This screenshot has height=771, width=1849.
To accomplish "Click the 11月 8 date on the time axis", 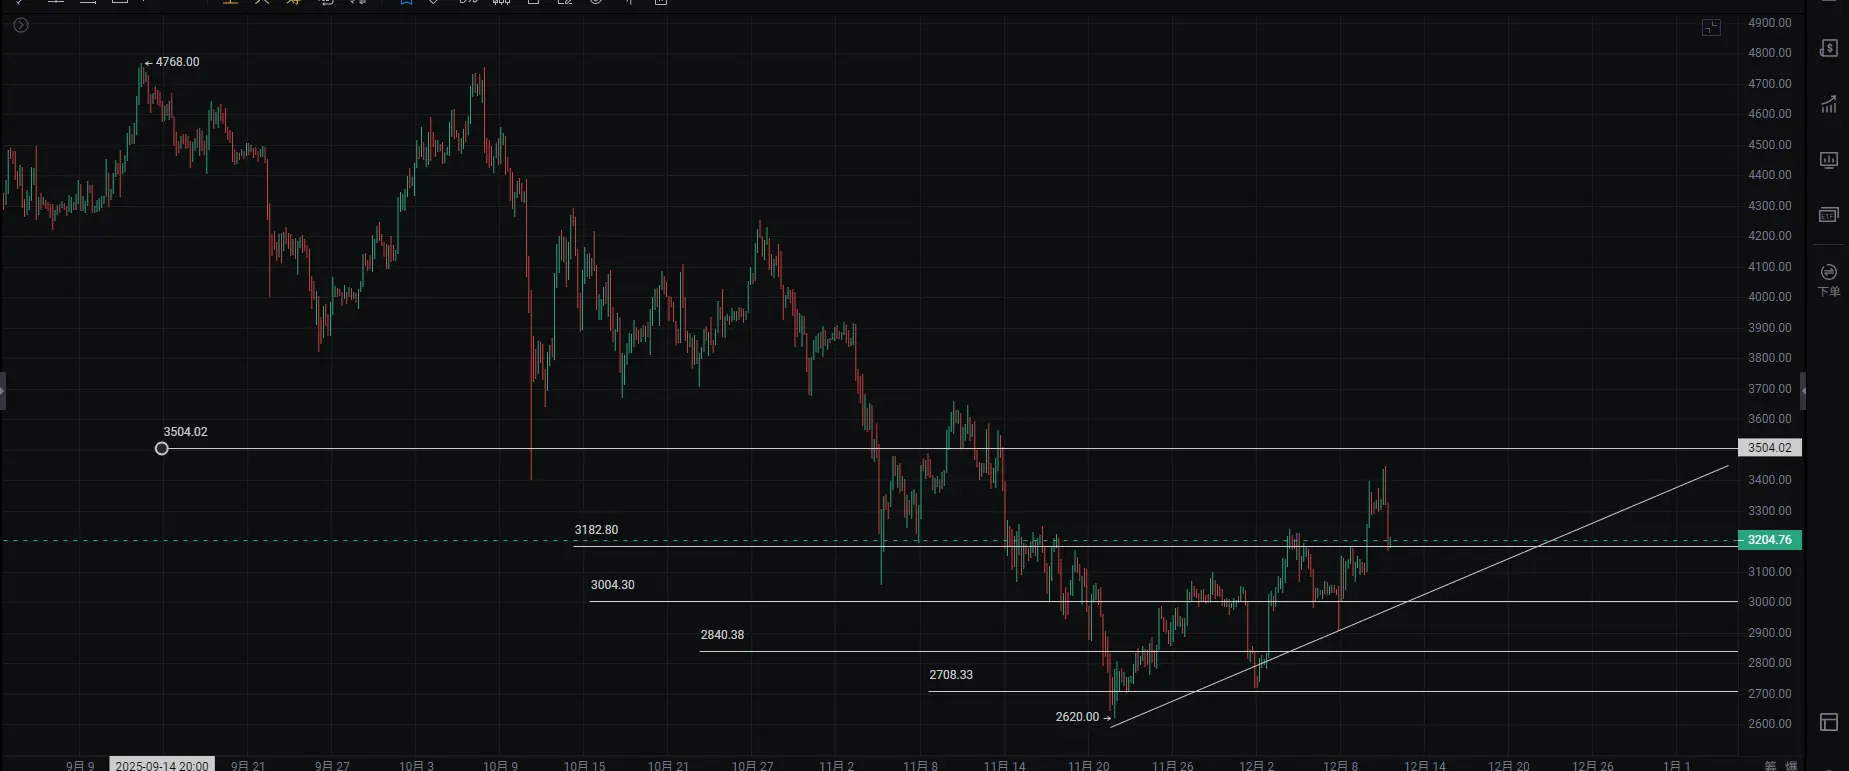I will click(920, 766).
